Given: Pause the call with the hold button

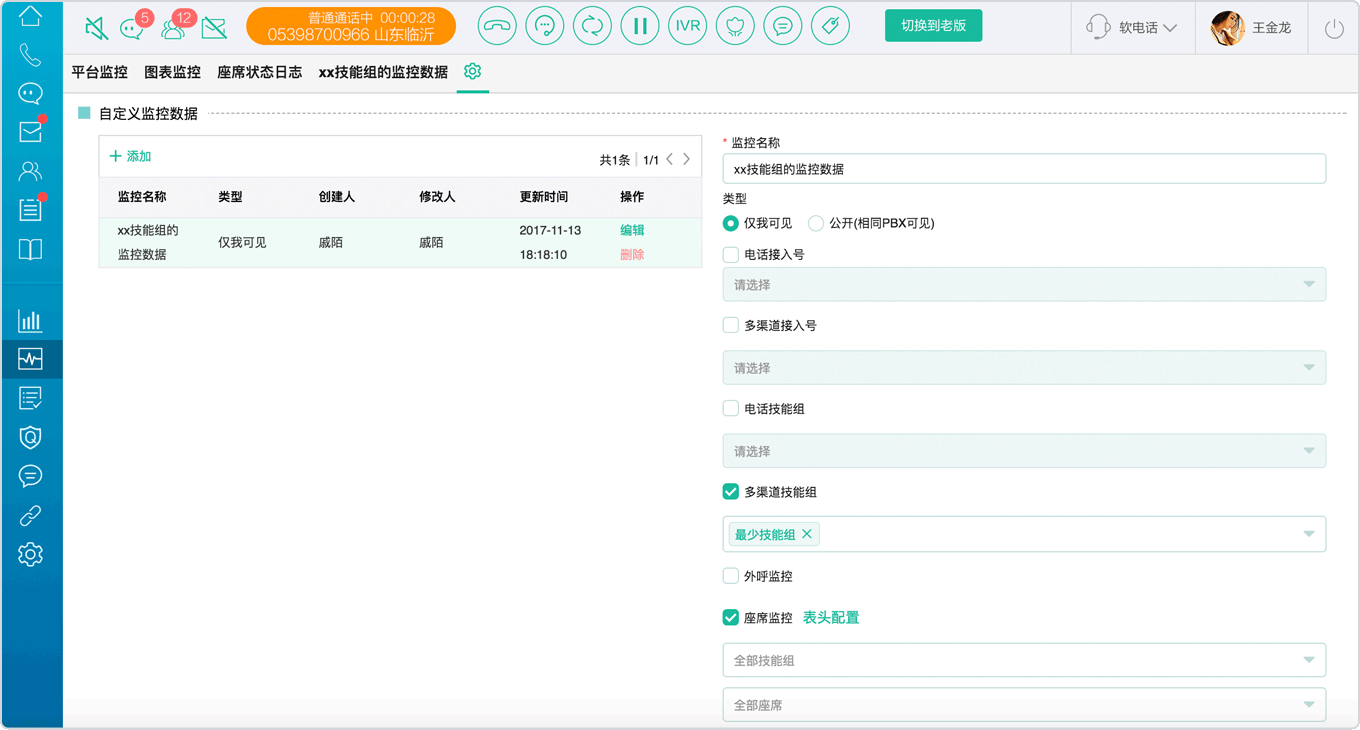Looking at the screenshot, I should 640,26.
